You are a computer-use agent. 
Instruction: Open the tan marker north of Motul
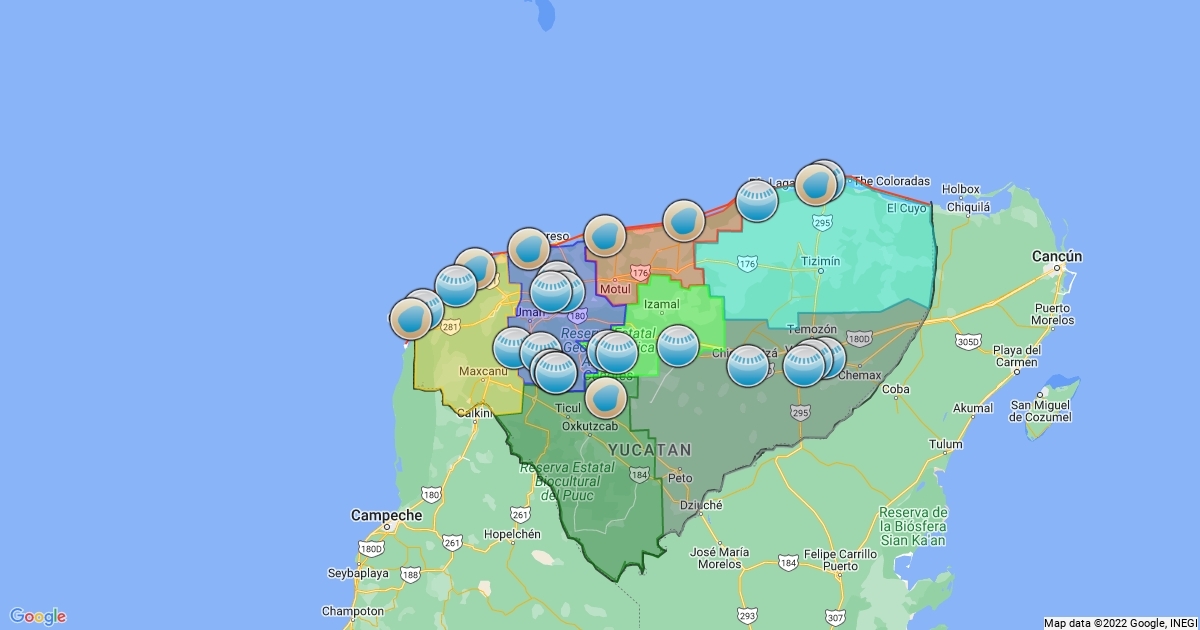point(605,236)
